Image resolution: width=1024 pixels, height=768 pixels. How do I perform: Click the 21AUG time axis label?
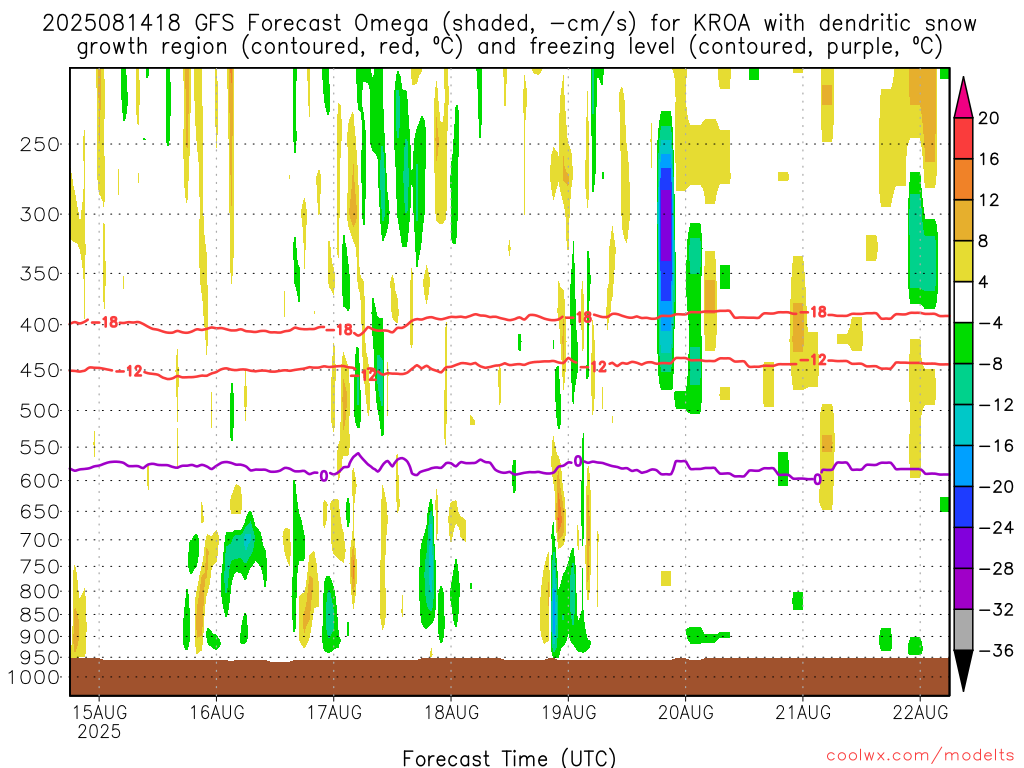tap(803, 712)
